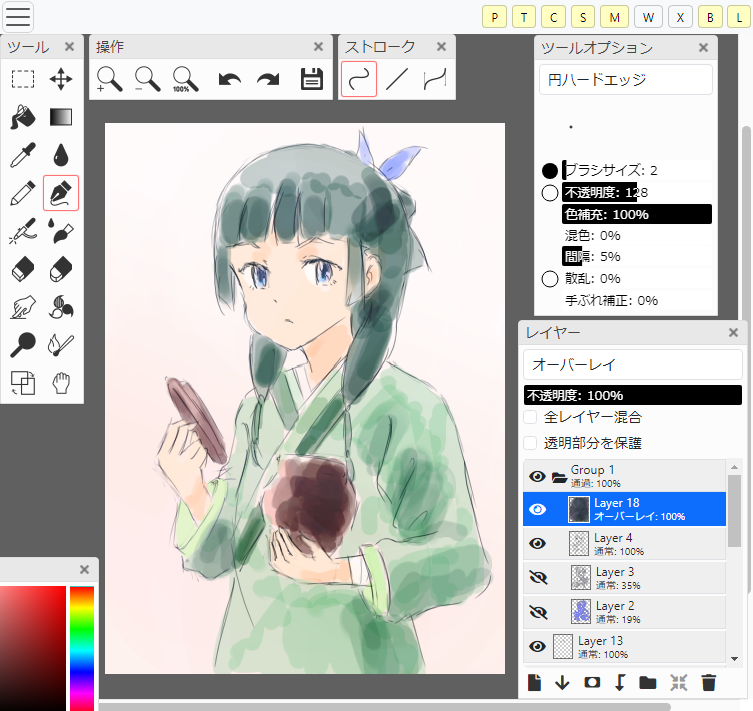753x711 pixels.
Task: Adjust the ブラシサイズ slider
Action: [637, 170]
